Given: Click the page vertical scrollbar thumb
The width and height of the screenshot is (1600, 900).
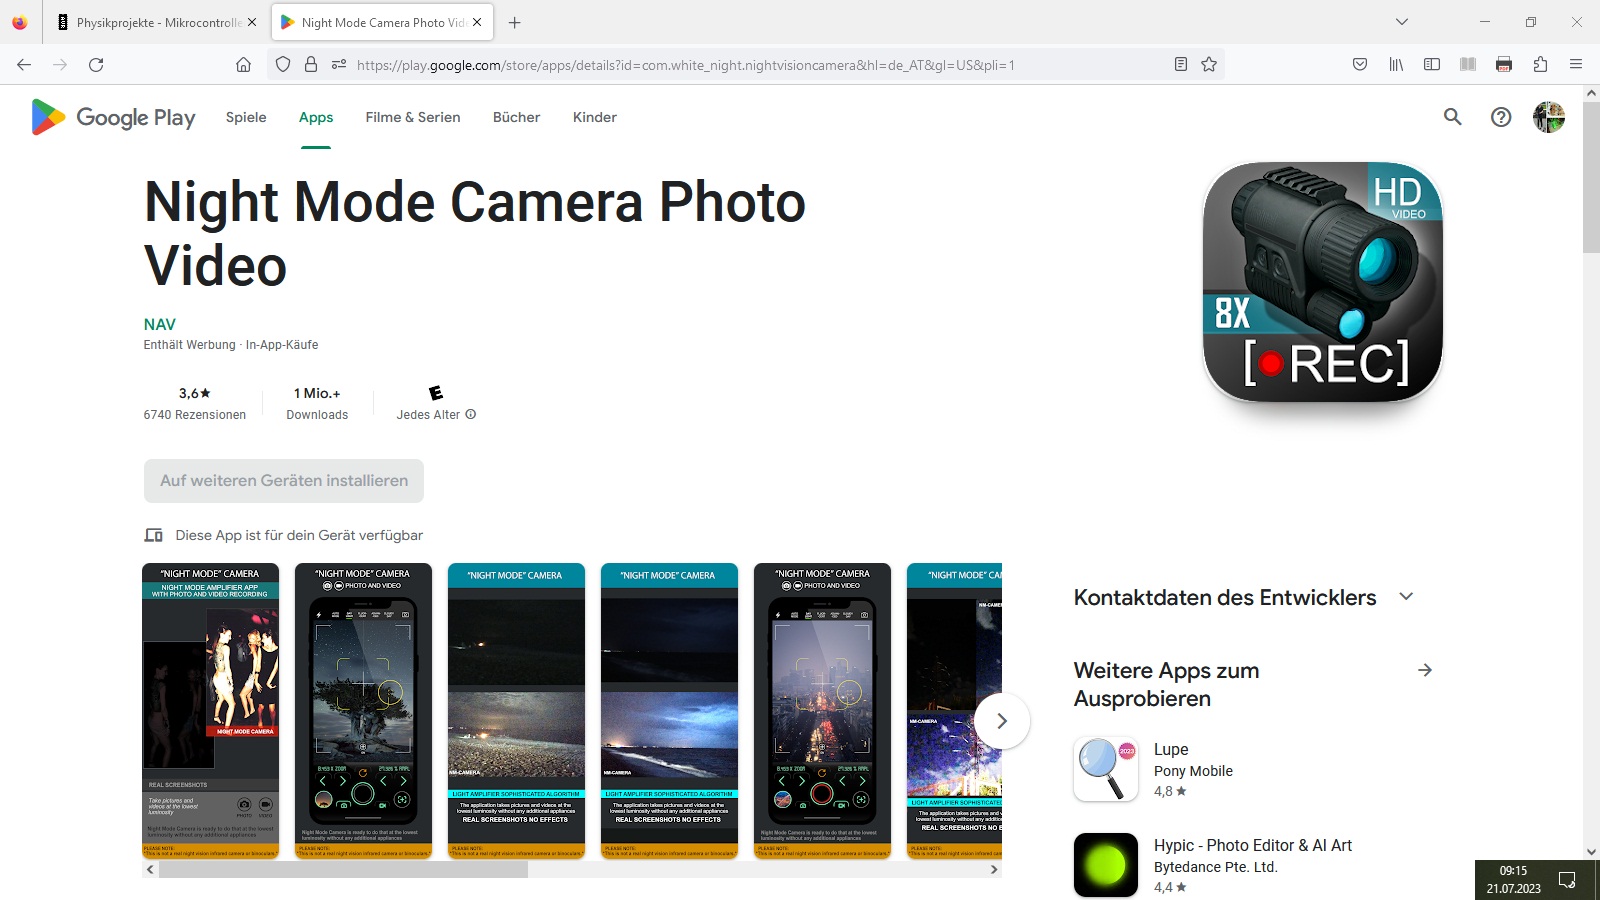Looking at the screenshot, I should coord(1591,177).
